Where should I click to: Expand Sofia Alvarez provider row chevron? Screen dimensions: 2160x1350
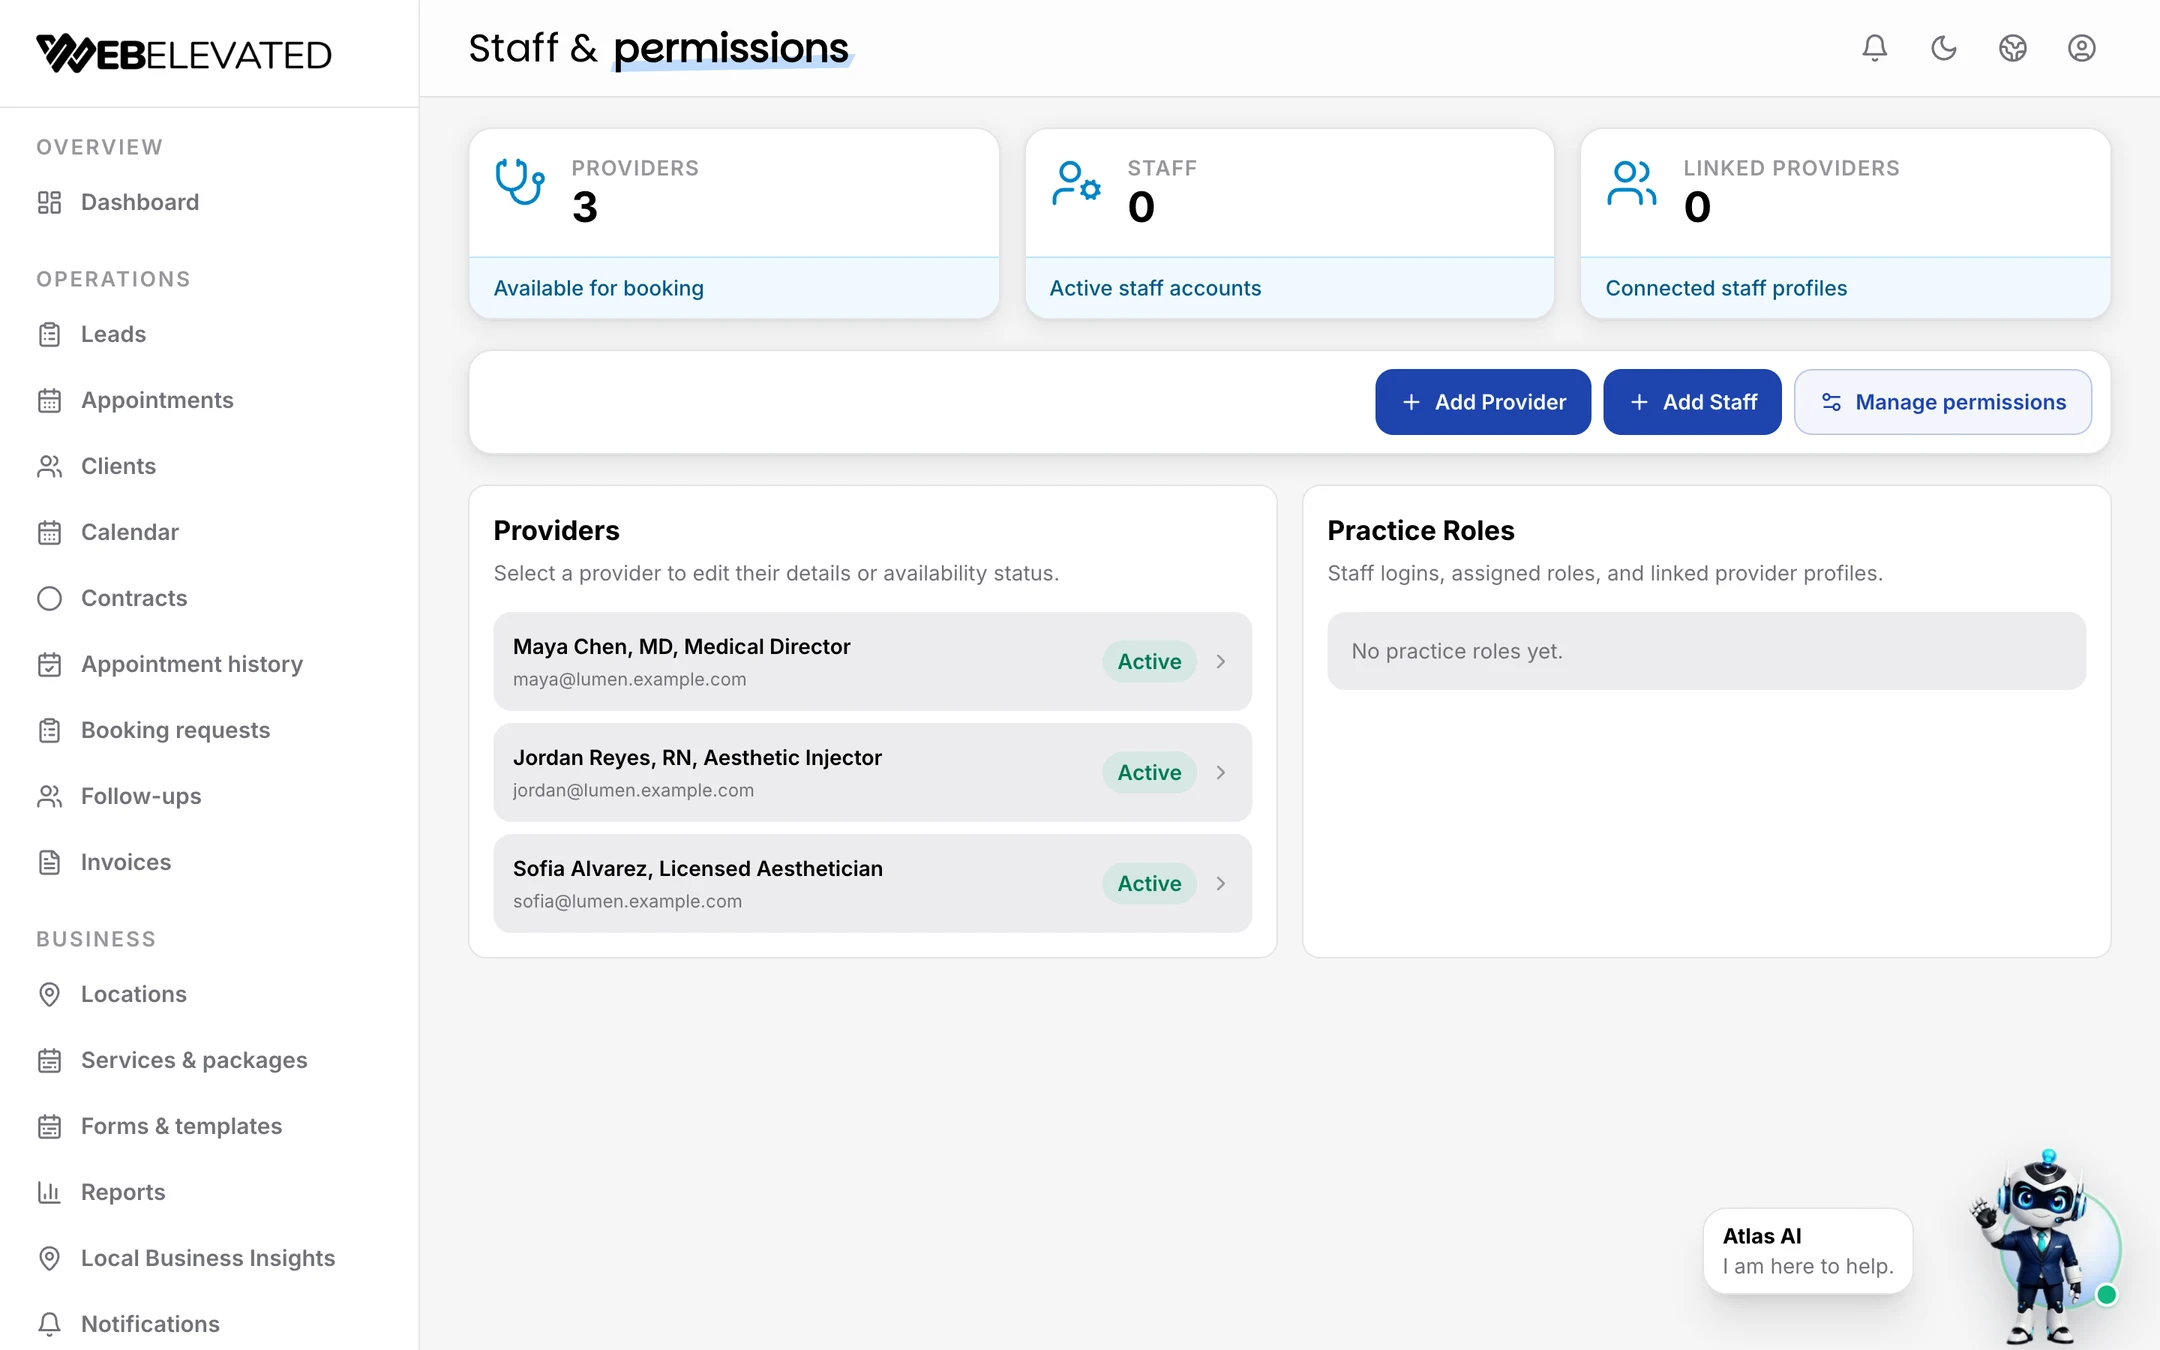[1221, 884]
